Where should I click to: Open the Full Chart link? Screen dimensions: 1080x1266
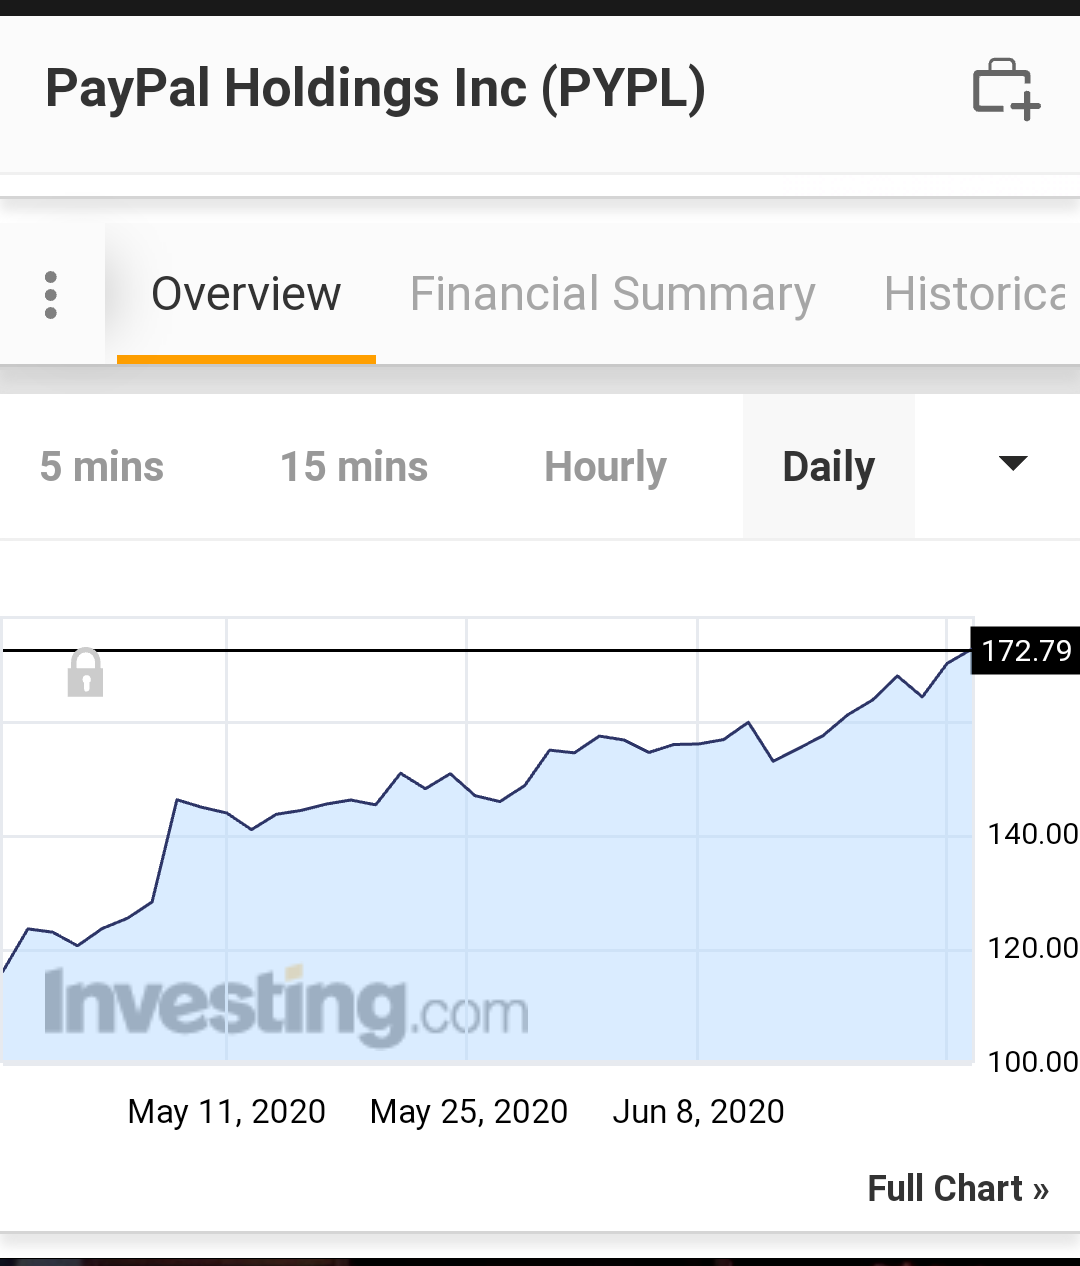tap(957, 1188)
